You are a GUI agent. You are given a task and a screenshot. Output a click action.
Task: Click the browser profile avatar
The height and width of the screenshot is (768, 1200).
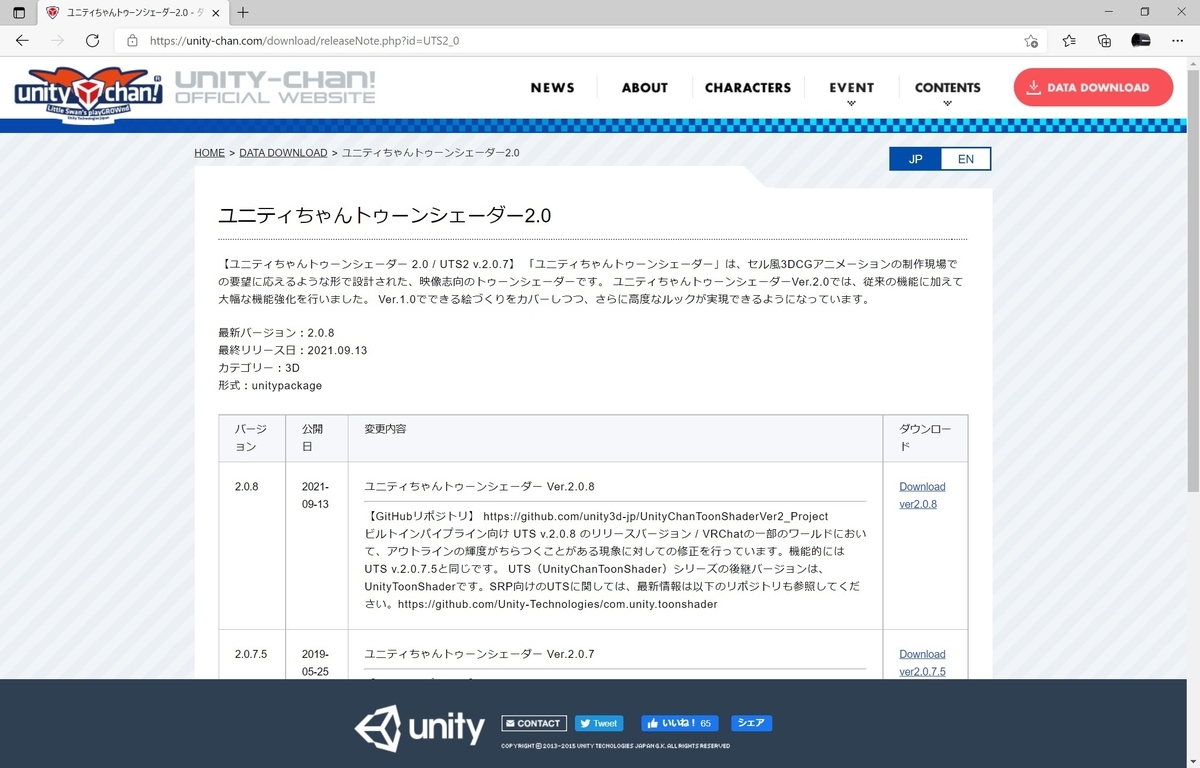point(1140,41)
